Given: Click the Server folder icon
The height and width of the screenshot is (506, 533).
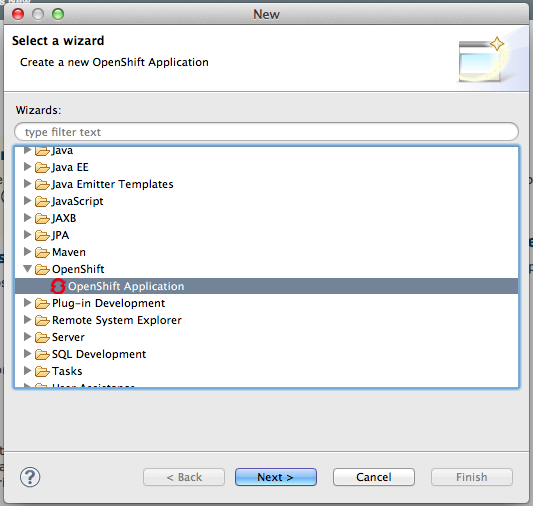Looking at the screenshot, I should tap(42, 337).
